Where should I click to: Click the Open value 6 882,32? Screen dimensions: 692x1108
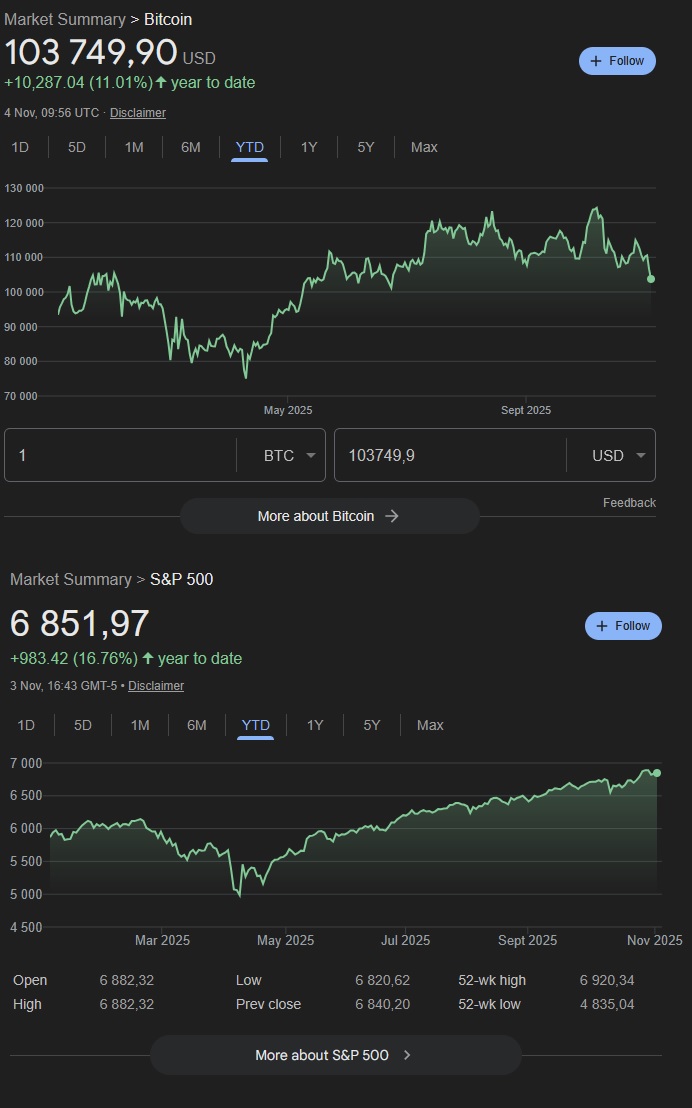tap(127, 980)
